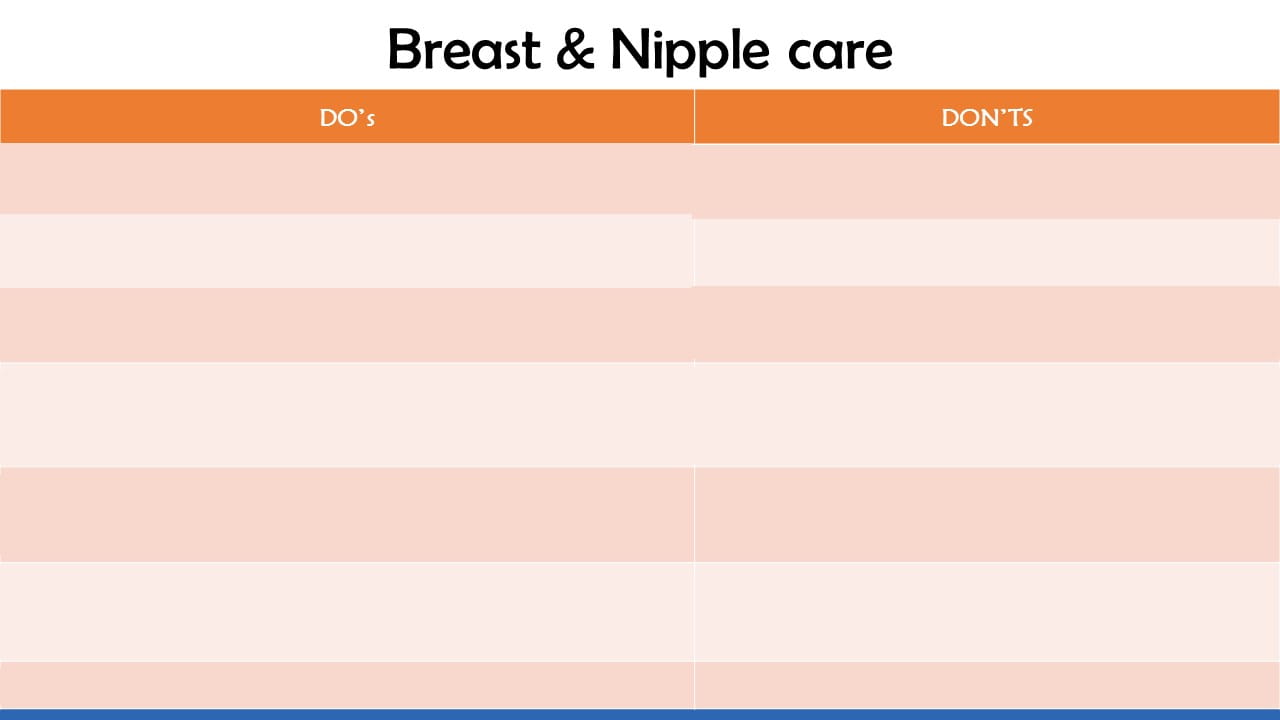Screen dimensions: 1280x720
Task: Click the fourth row cell in DO's column
Action: [347, 414]
